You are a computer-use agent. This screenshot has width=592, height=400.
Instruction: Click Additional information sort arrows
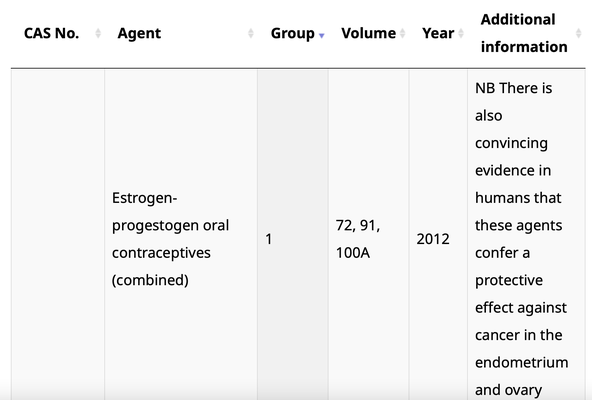click(x=578, y=33)
